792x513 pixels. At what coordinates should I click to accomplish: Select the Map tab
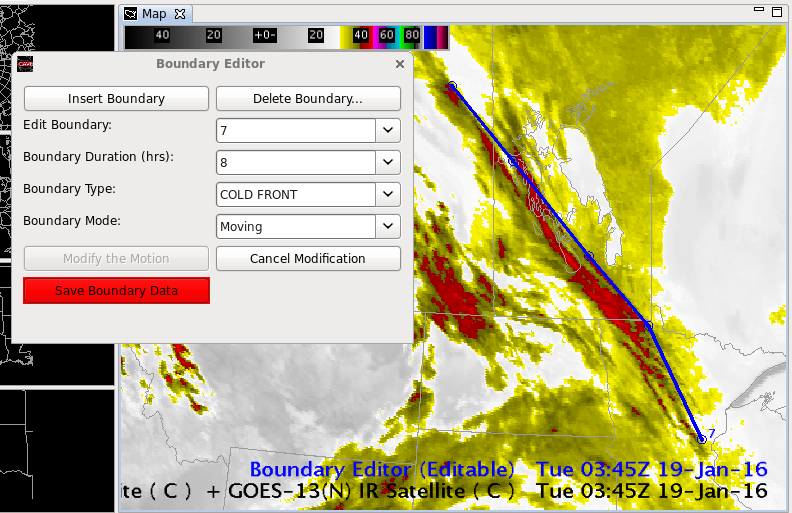[x=154, y=14]
